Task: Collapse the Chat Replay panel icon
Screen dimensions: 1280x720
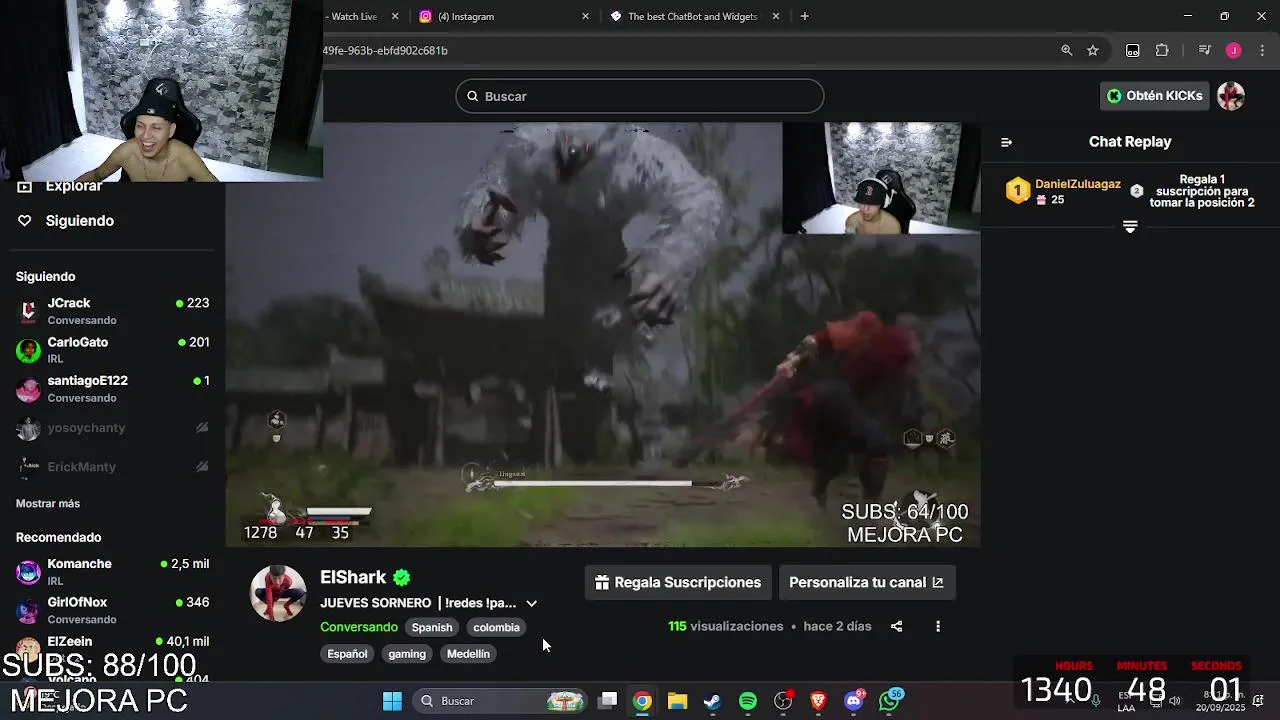Action: click(x=1006, y=142)
